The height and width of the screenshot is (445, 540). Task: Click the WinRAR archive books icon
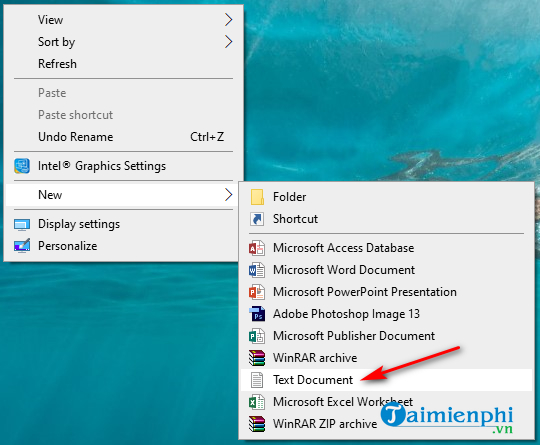pyautogui.click(x=257, y=358)
